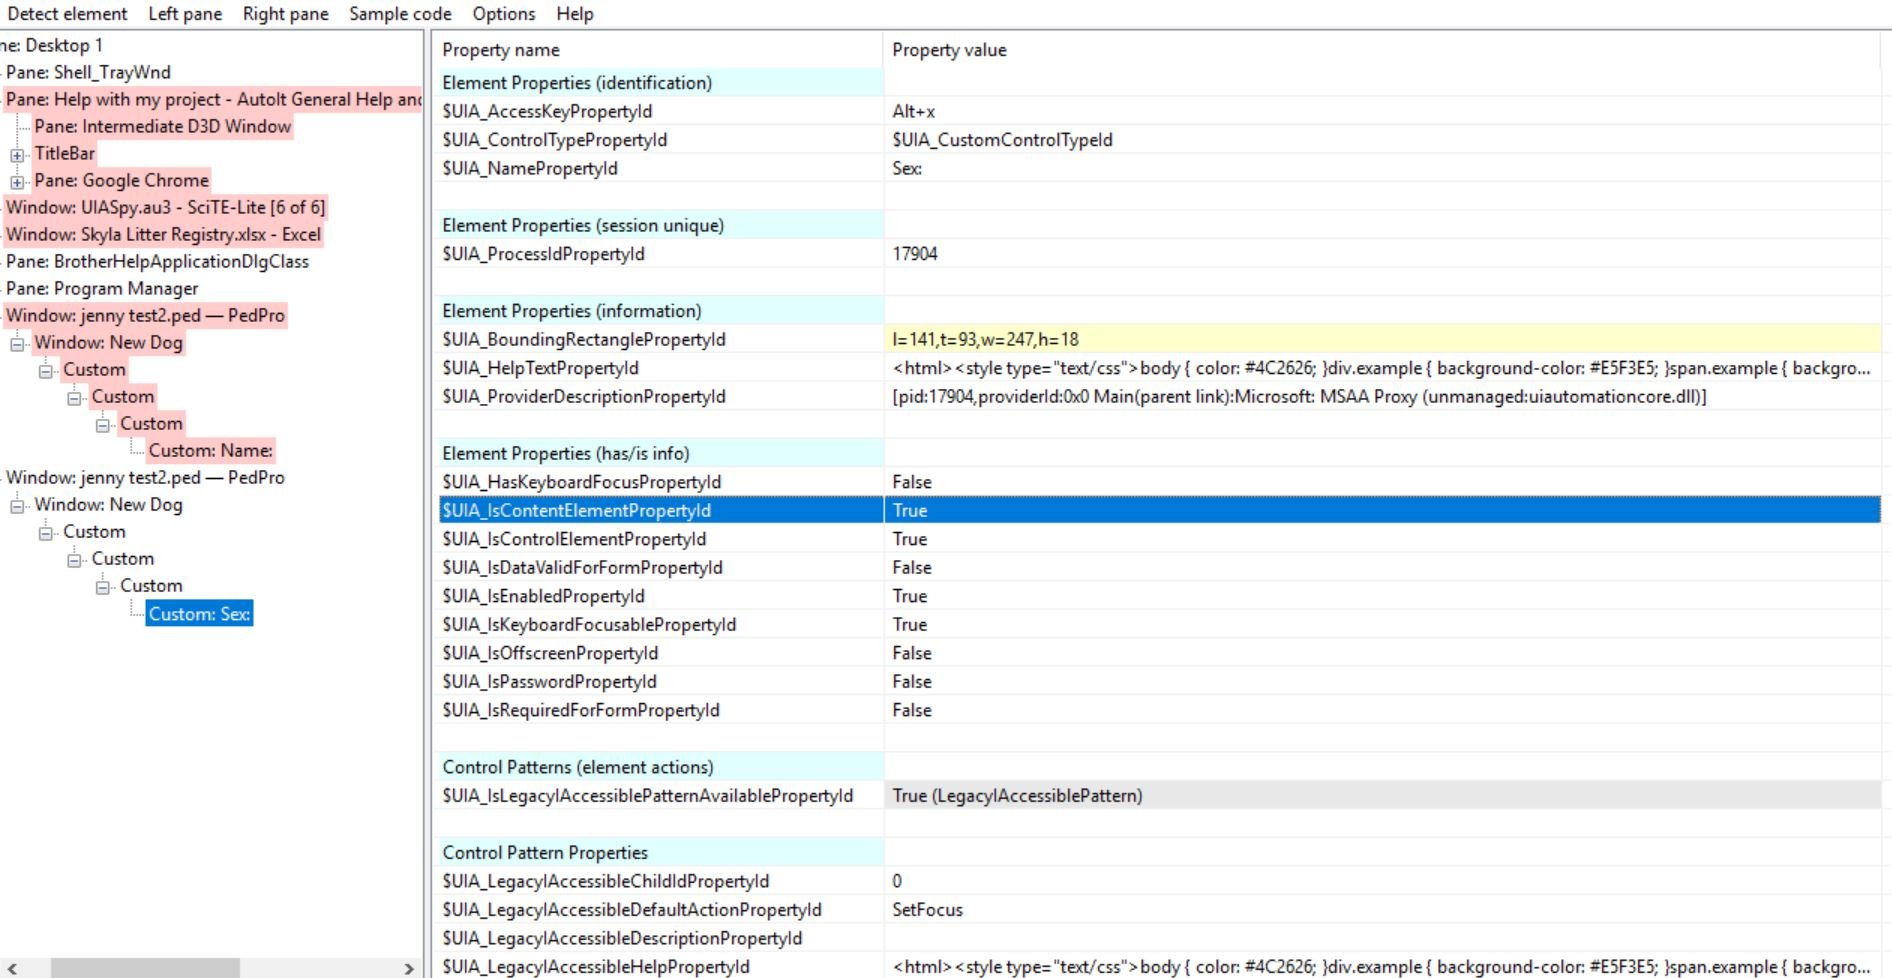Collapse the pink-highlighted Window: New Dog node

[x=17, y=344]
